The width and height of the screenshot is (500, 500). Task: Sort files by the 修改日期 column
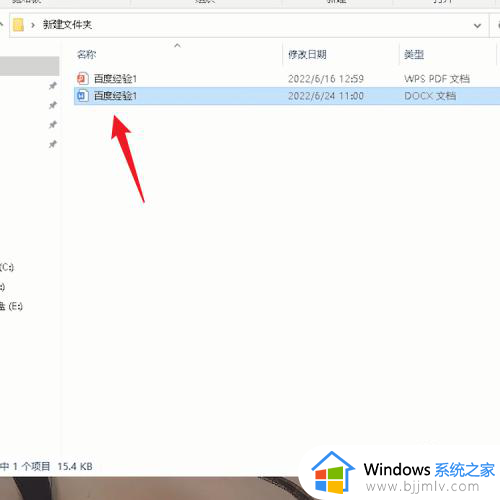click(307, 54)
